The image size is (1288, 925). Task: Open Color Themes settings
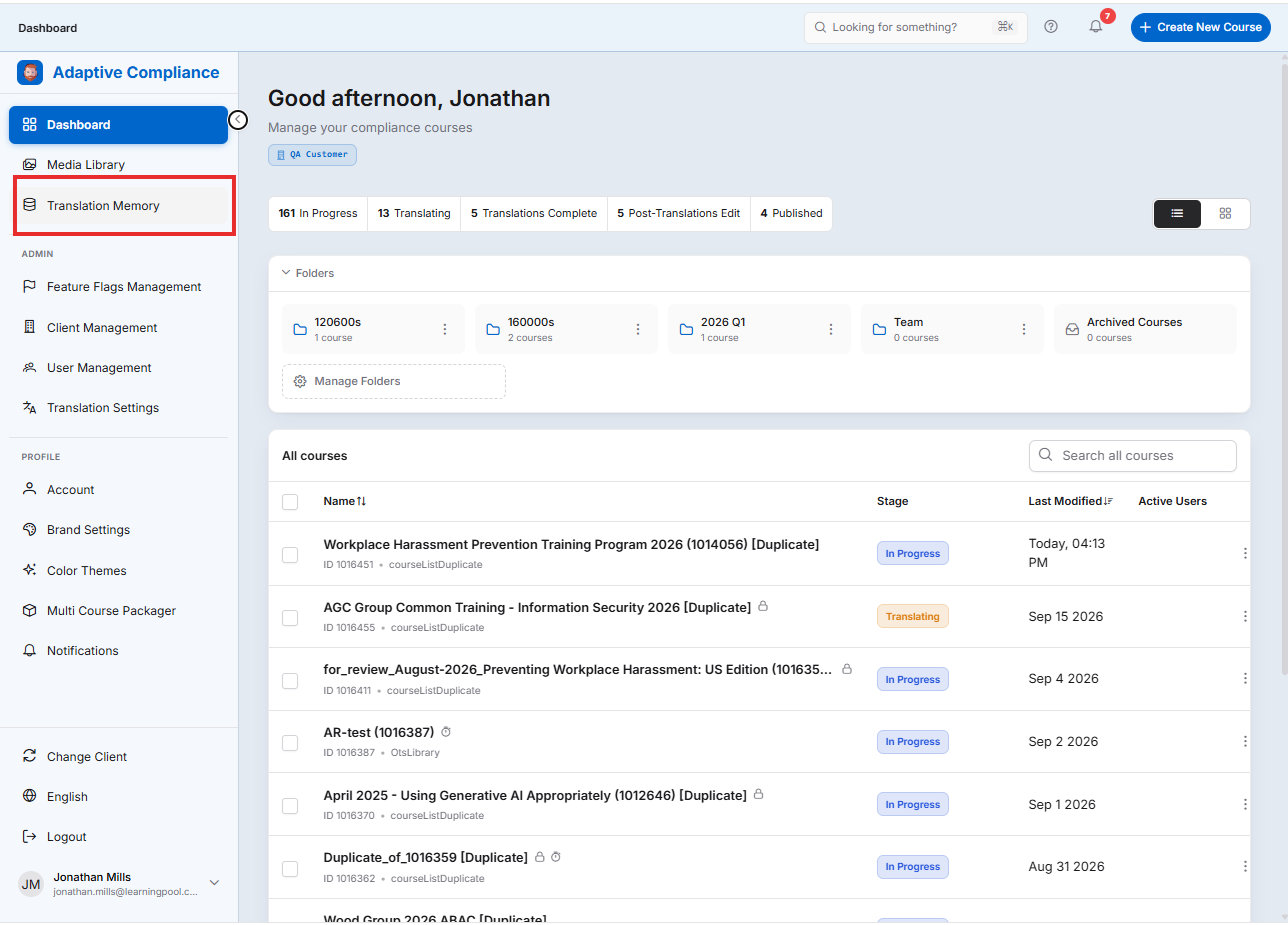click(x=87, y=570)
